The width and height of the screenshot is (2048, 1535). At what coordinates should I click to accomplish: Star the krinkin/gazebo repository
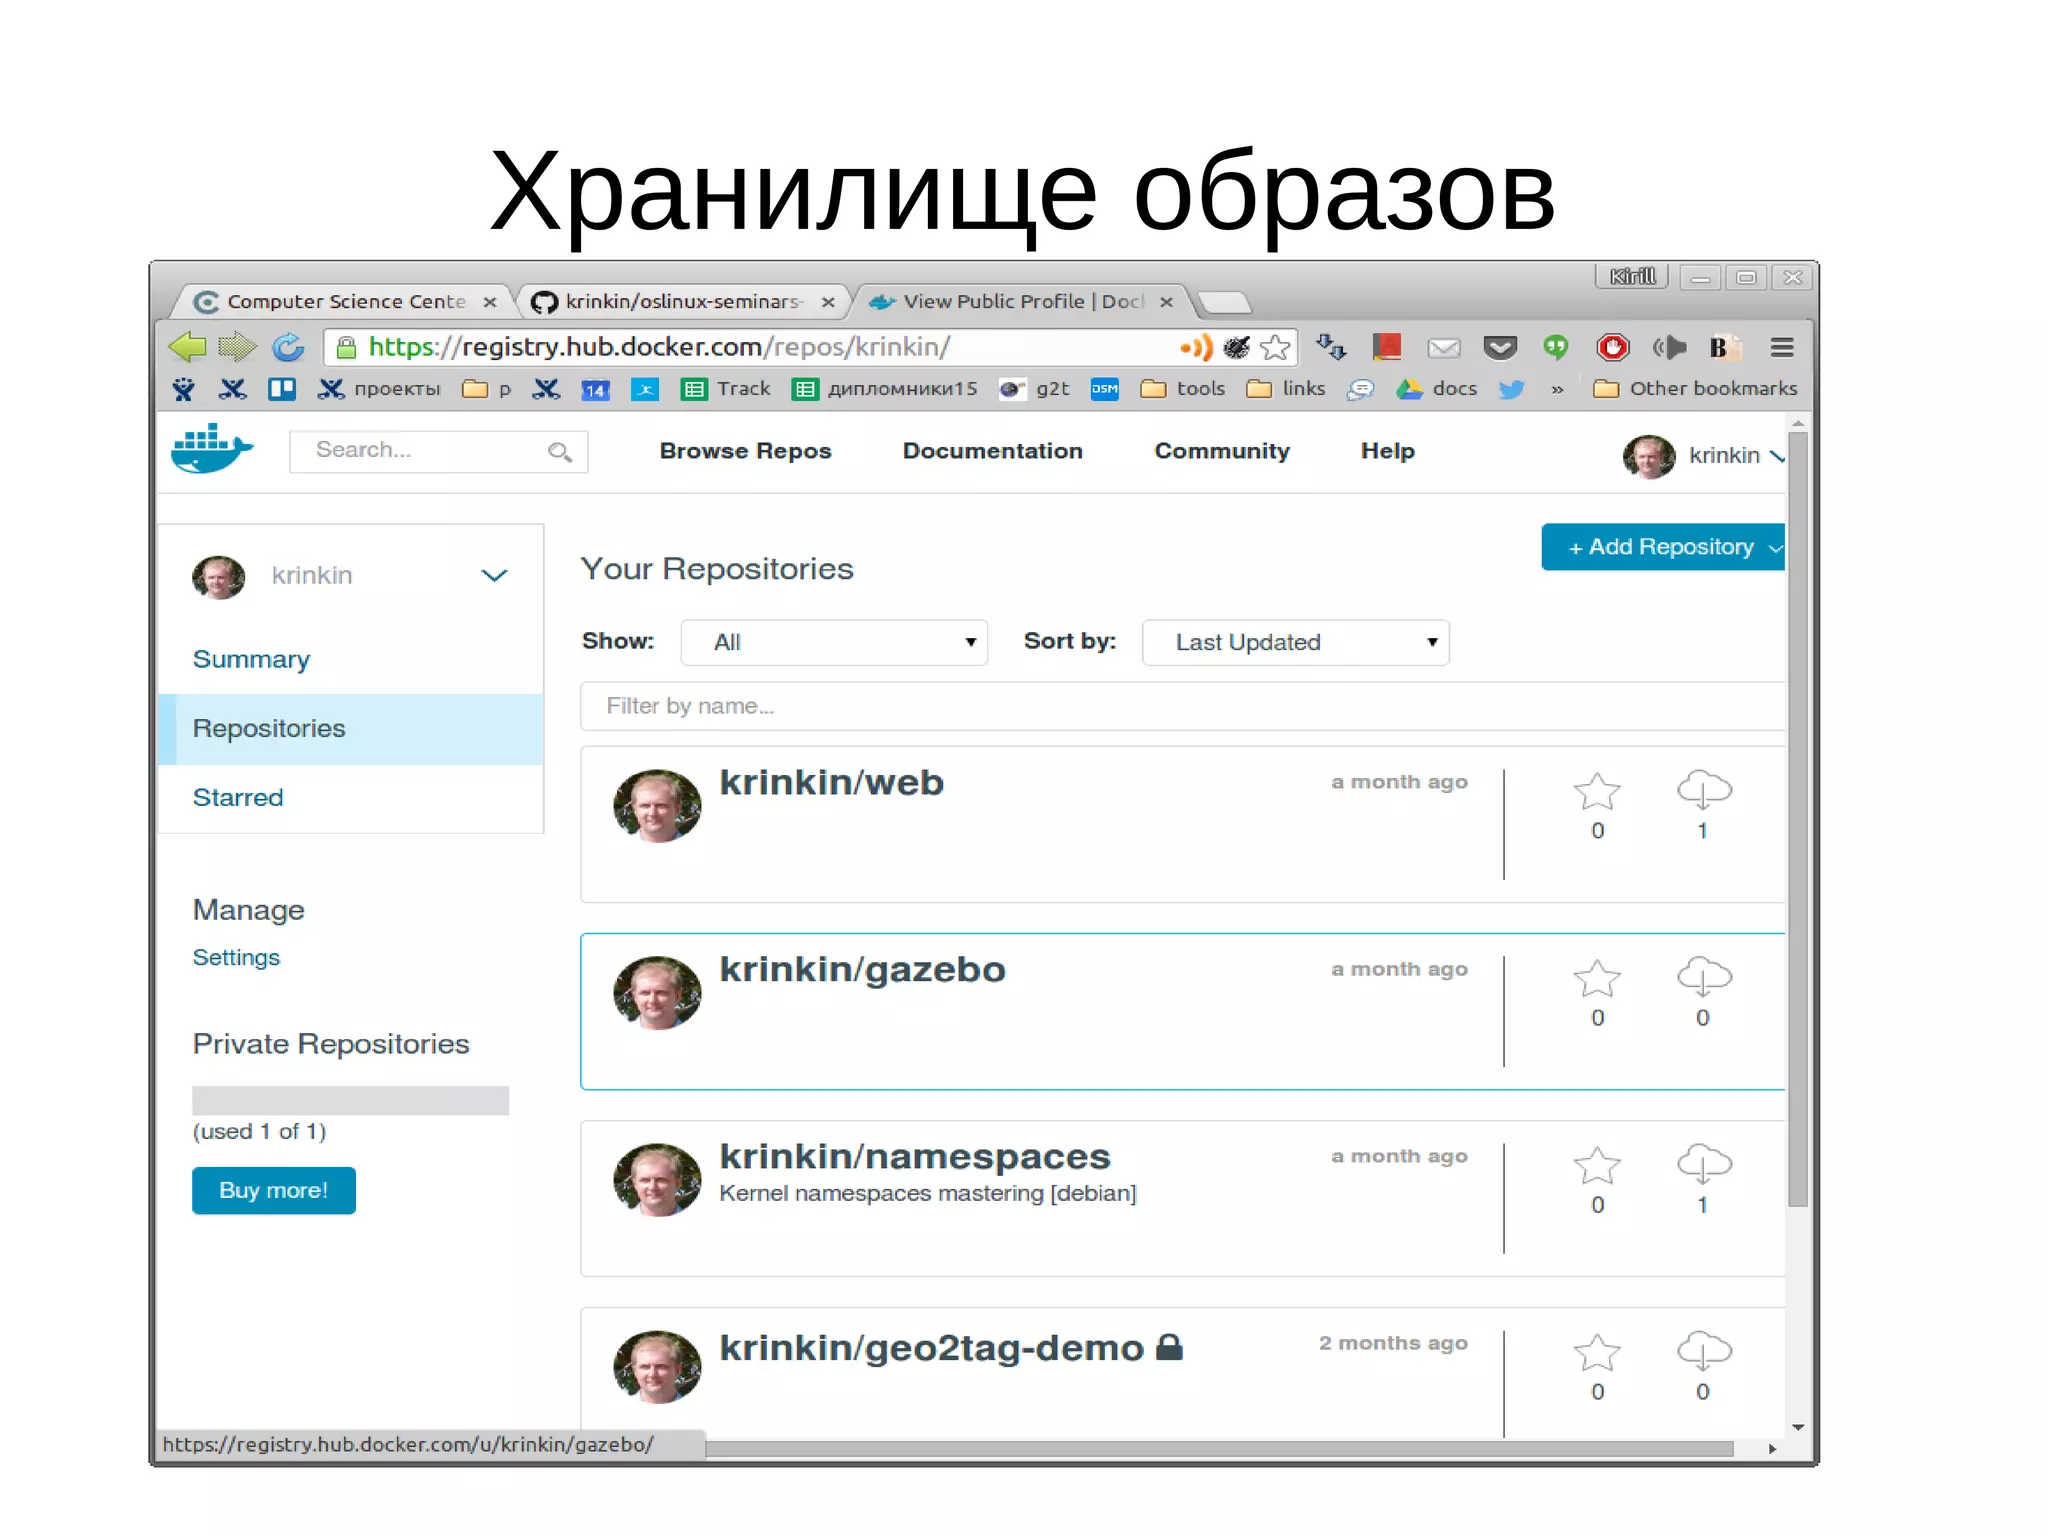(1597, 978)
